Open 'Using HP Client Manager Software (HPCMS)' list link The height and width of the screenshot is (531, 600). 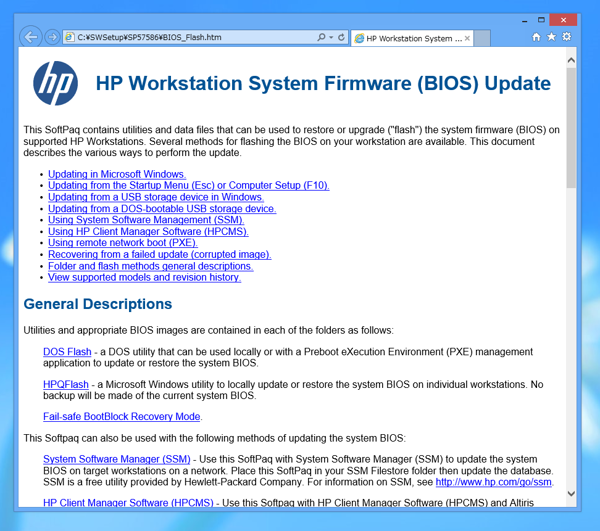click(x=148, y=231)
